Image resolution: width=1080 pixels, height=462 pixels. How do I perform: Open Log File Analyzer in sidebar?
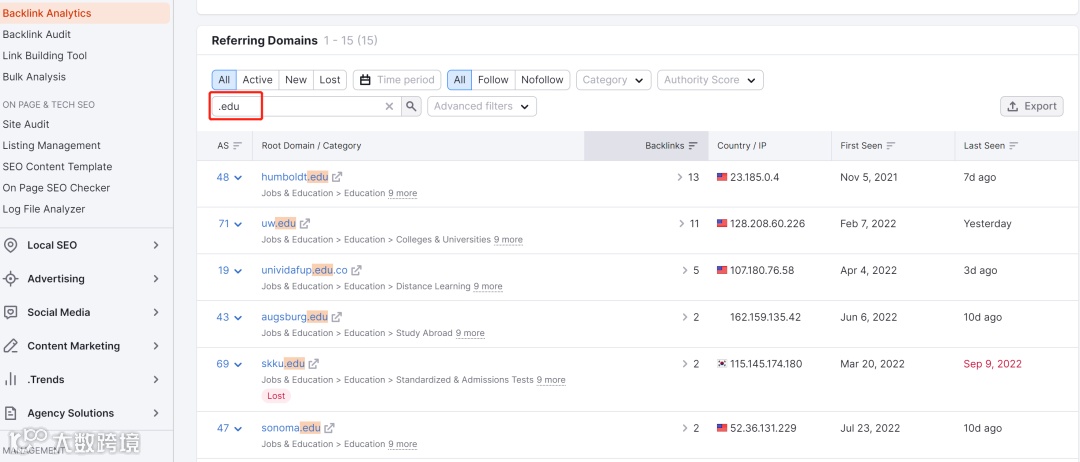(44, 209)
